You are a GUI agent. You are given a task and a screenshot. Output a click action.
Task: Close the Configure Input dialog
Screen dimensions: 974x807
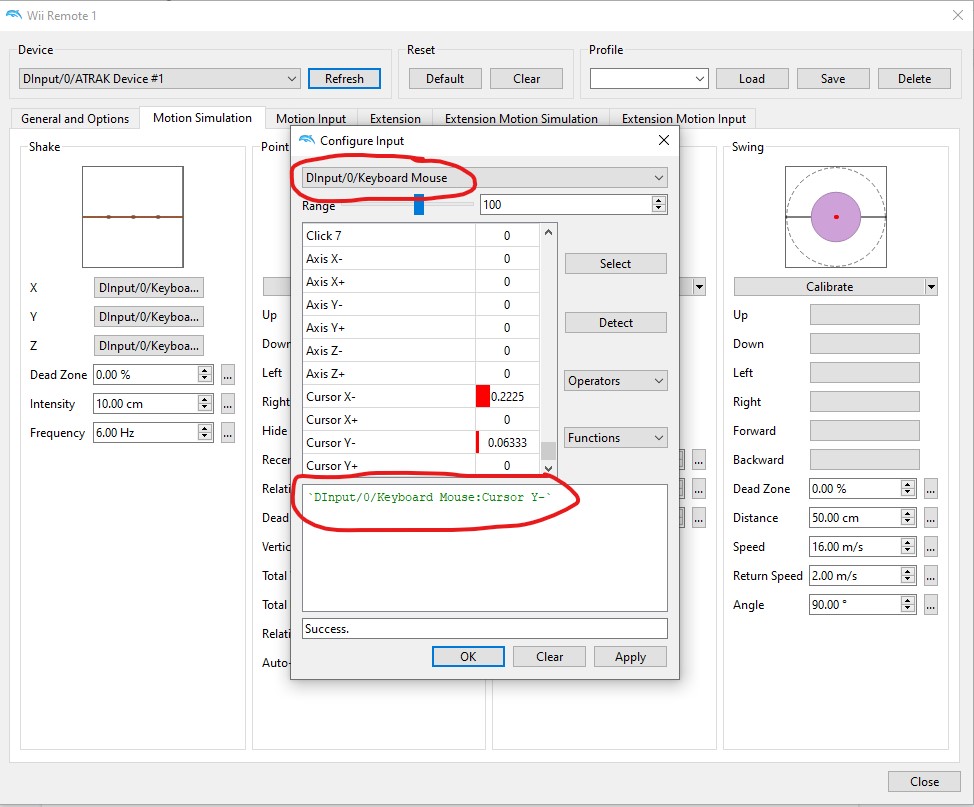pos(663,140)
